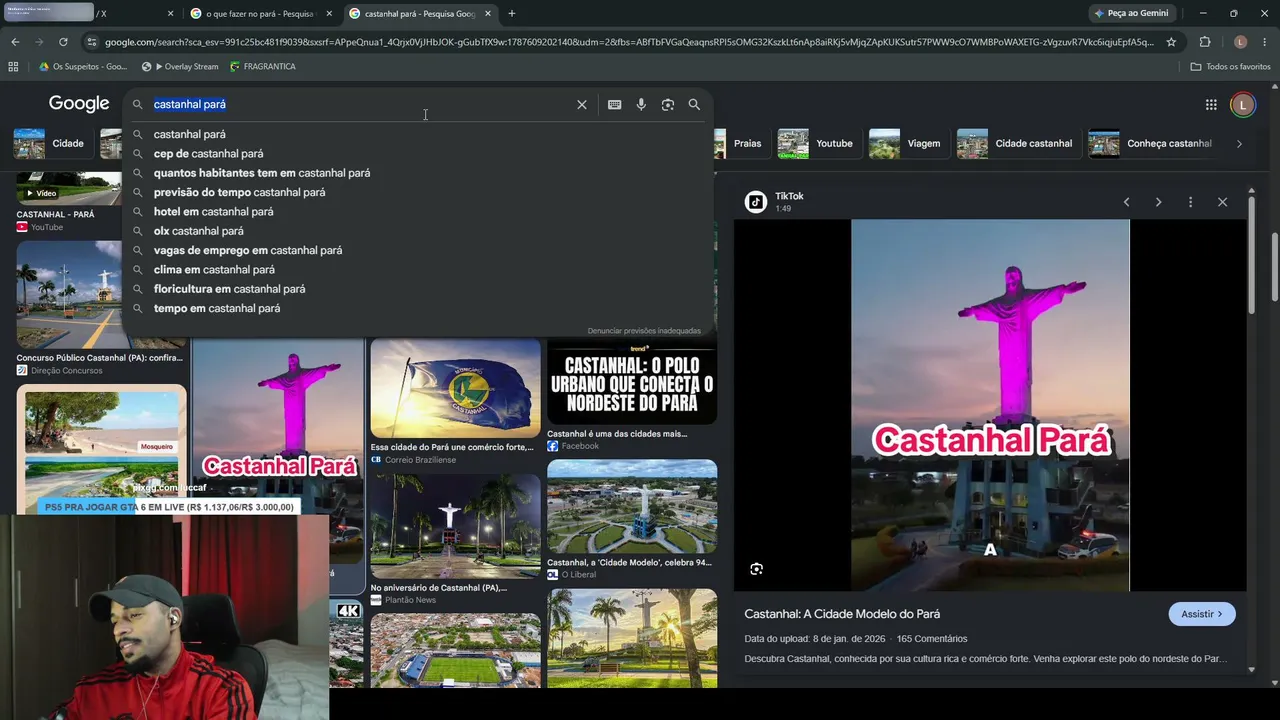Close the 'castanhal pará' tab
Viewport: 1280px width, 720px height.
click(x=488, y=13)
